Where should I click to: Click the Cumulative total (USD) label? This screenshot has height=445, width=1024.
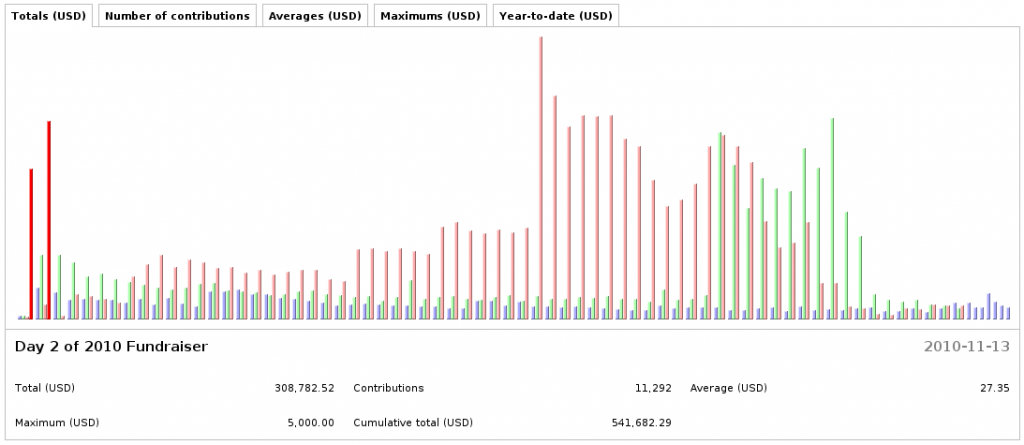412,422
